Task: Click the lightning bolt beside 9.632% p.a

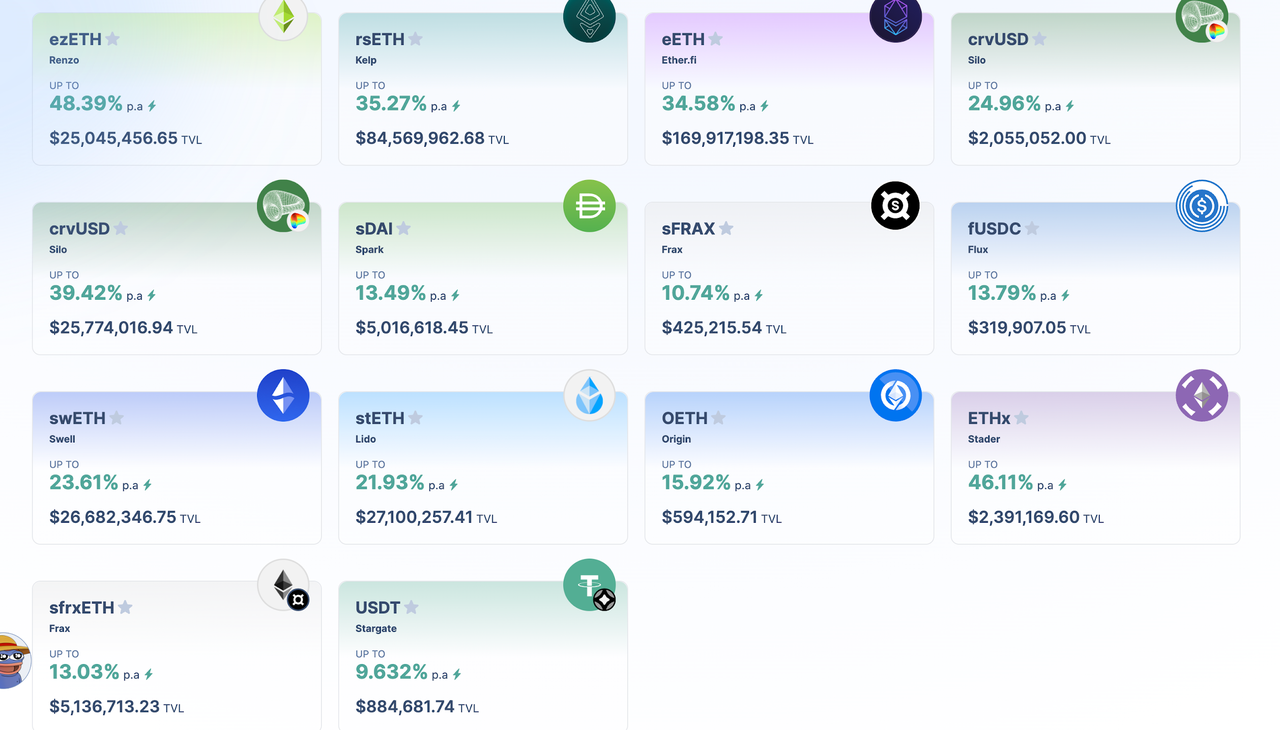Action: click(457, 675)
